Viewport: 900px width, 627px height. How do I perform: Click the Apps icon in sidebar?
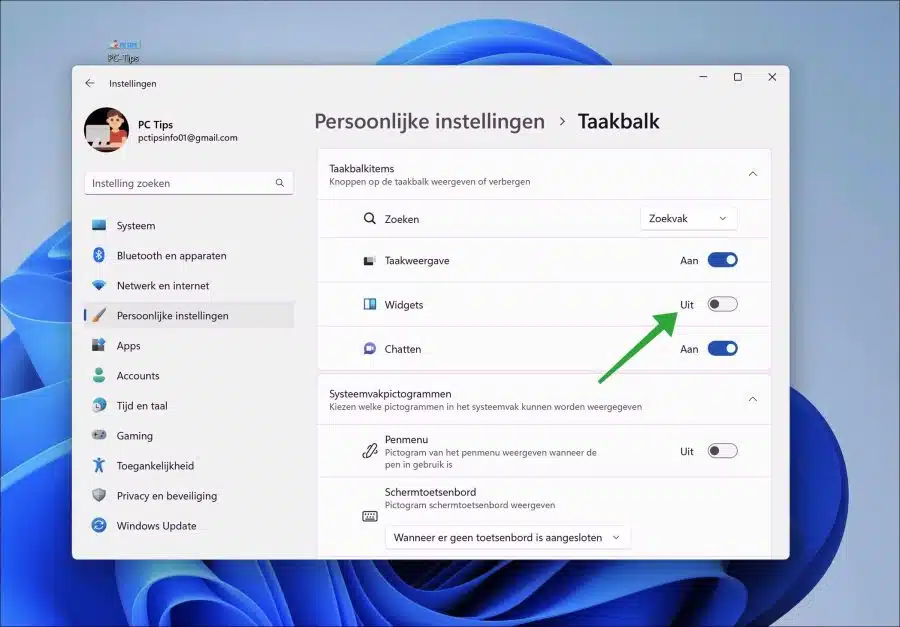(x=99, y=345)
